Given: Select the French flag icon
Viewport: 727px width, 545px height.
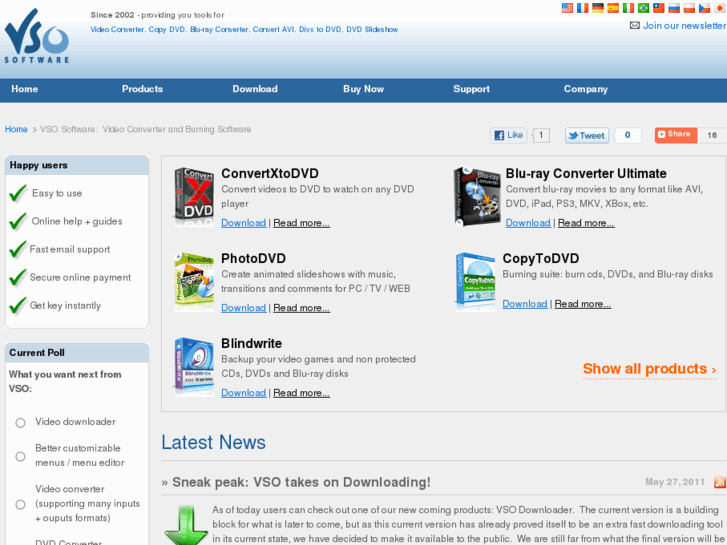Looking at the screenshot, I should pyautogui.click(x=582, y=8).
